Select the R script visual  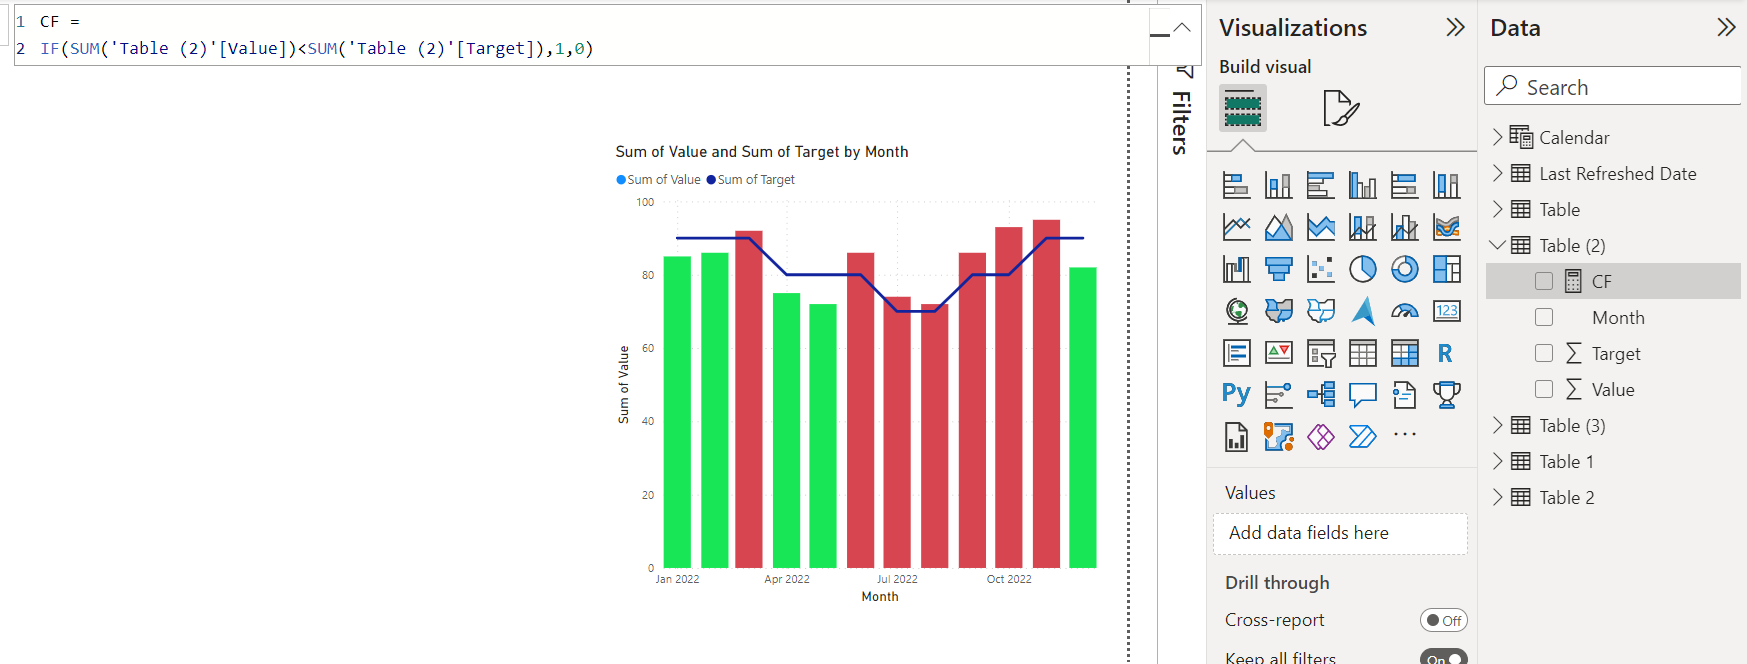pyautogui.click(x=1445, y=353)
